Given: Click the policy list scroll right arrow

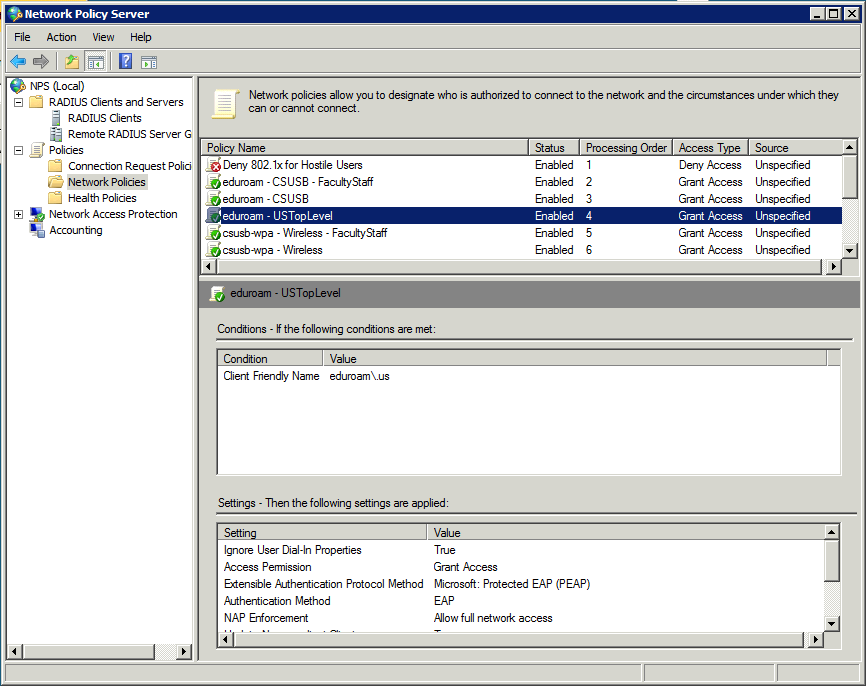Looking at the screenshot, I should (x=833, y=266).
